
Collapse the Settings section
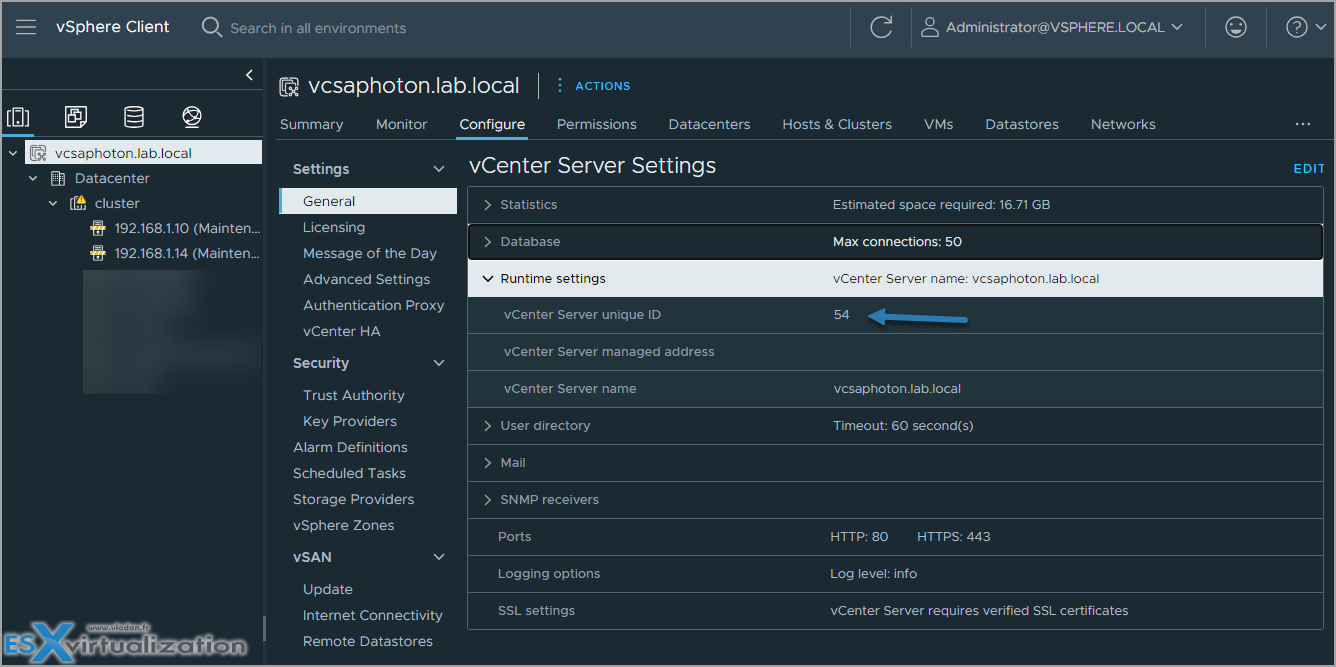[x=438, y=169]
